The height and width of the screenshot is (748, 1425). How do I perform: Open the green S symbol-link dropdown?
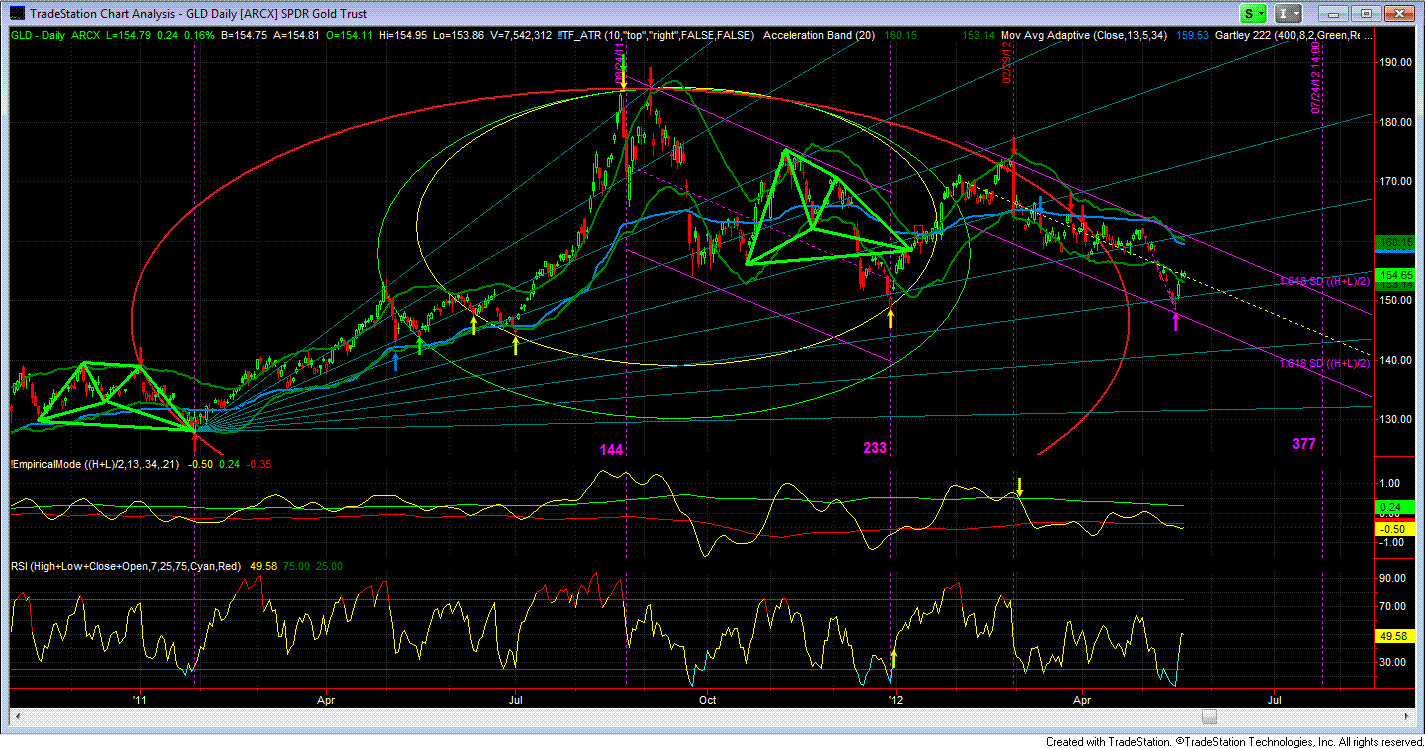tap(1254, 14)
